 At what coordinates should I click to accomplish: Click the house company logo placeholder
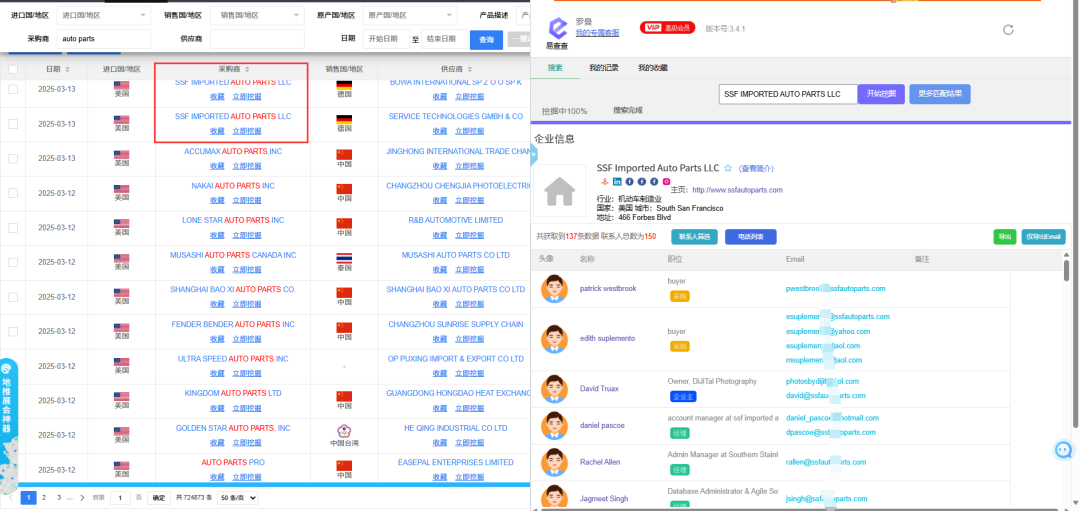click(559, 191)
